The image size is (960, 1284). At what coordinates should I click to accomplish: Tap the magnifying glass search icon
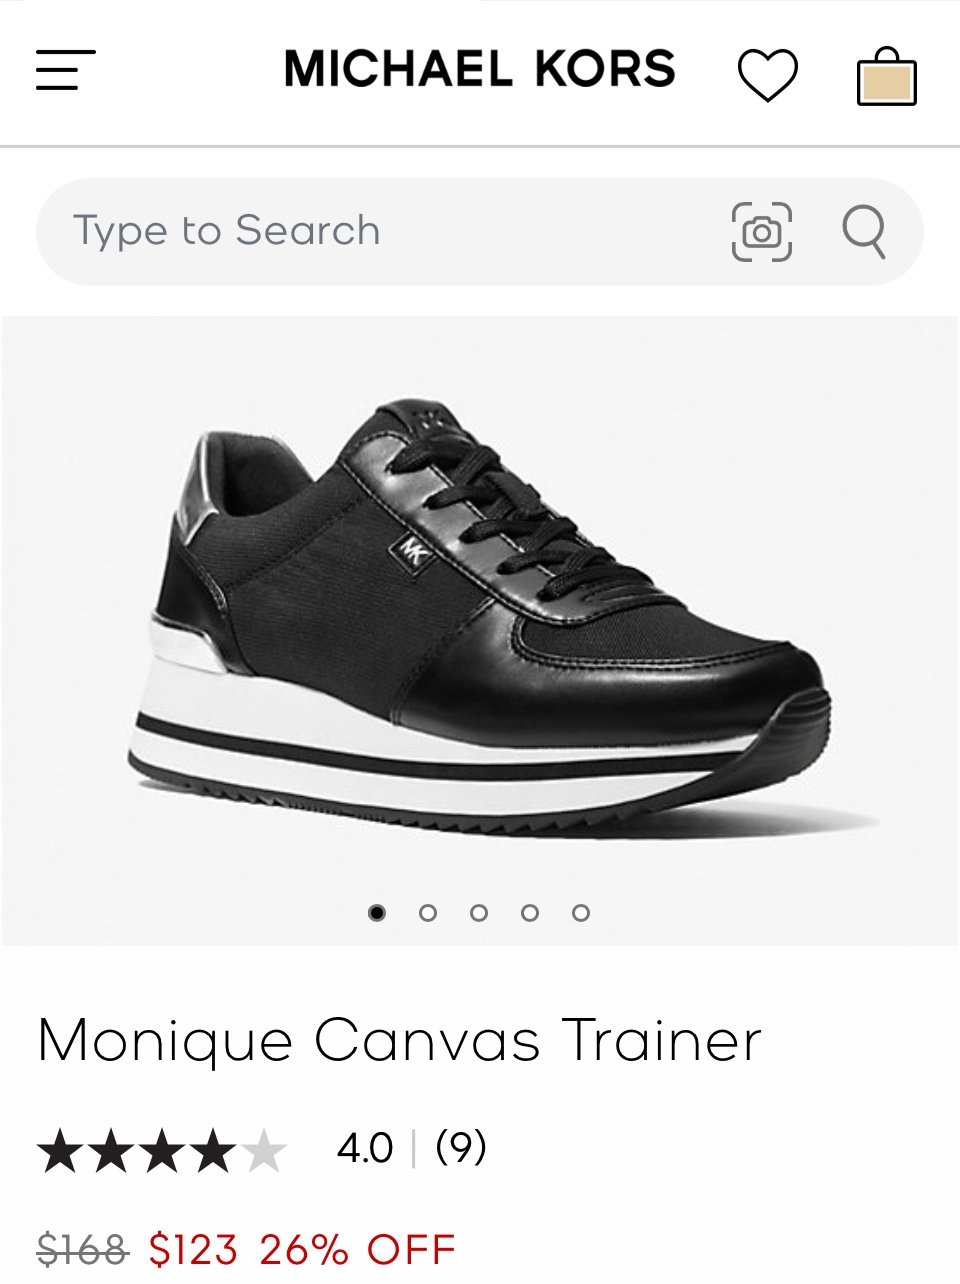pos(864,232)
